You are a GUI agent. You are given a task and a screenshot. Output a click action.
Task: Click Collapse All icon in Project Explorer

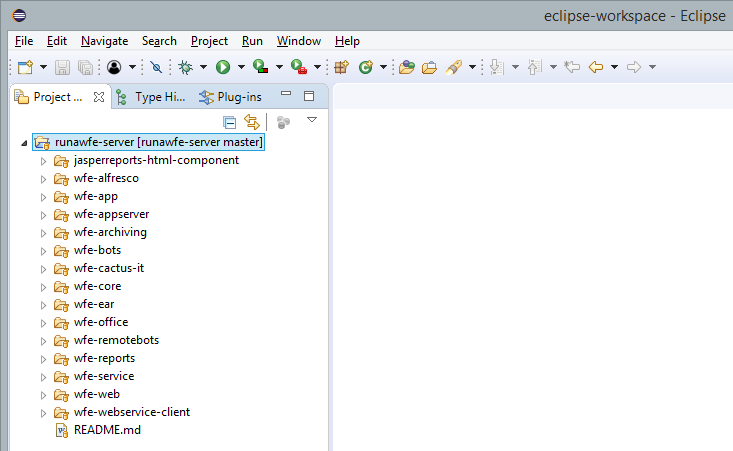[x=230, y=122]
